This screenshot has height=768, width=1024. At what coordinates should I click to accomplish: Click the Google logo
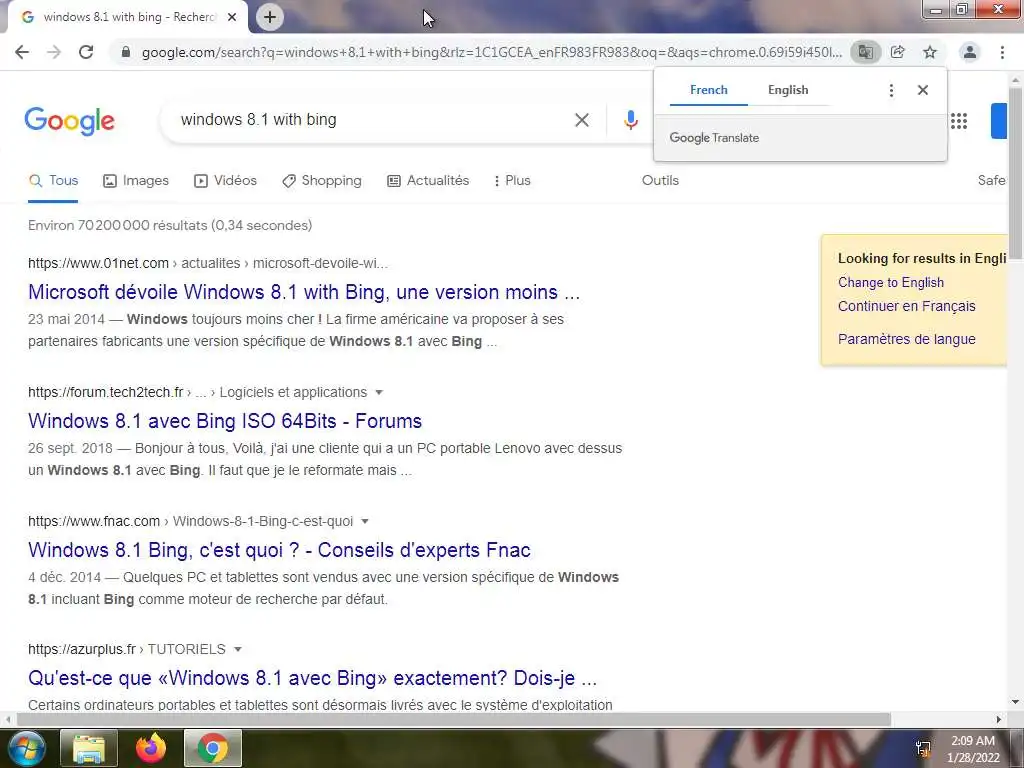tap(69, 121)
